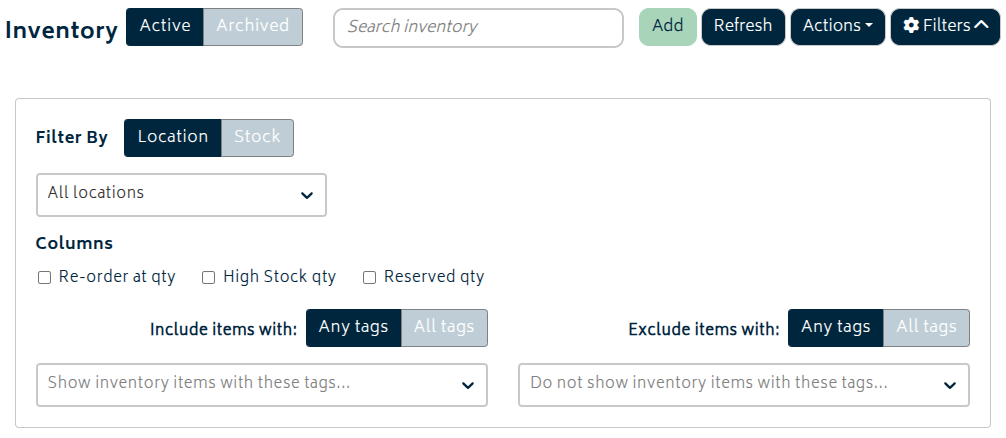Filter by Stock instead of Location
This screenshot has width=1006, height=438.
257,138
